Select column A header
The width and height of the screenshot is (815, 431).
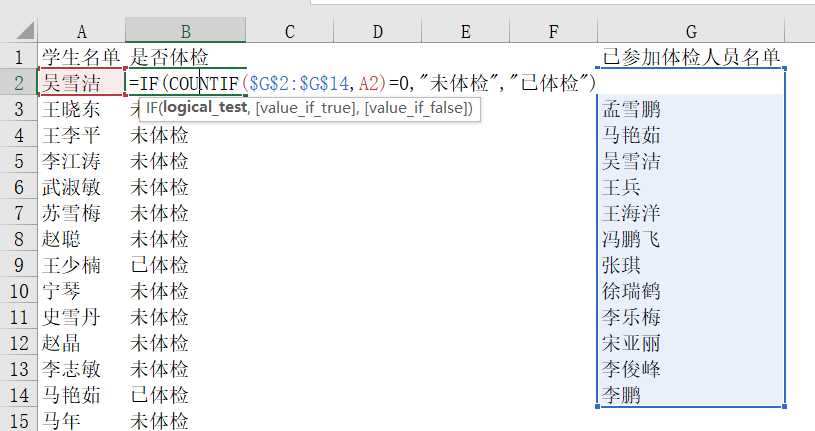click(x=82, y=31)
